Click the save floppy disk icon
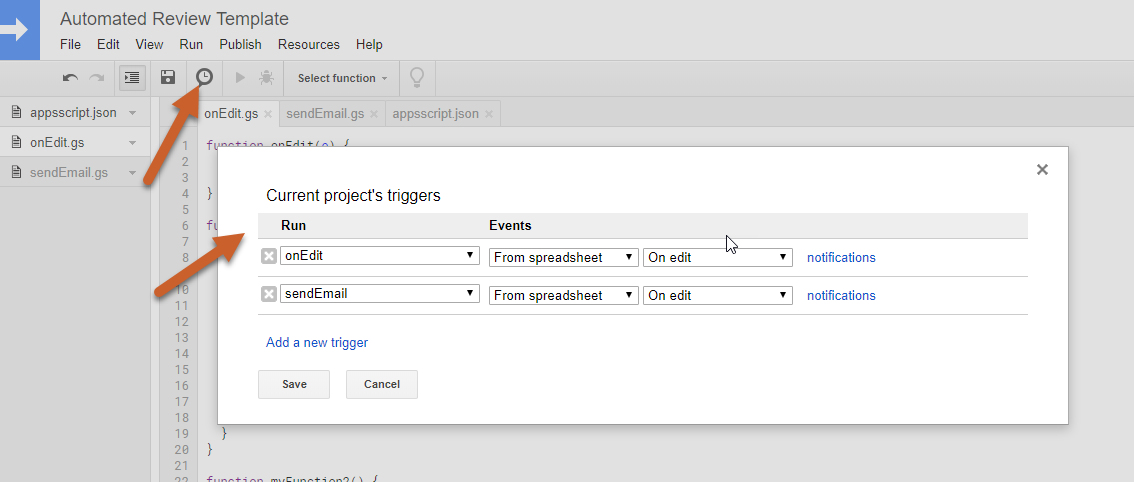 tap(168, 78)
